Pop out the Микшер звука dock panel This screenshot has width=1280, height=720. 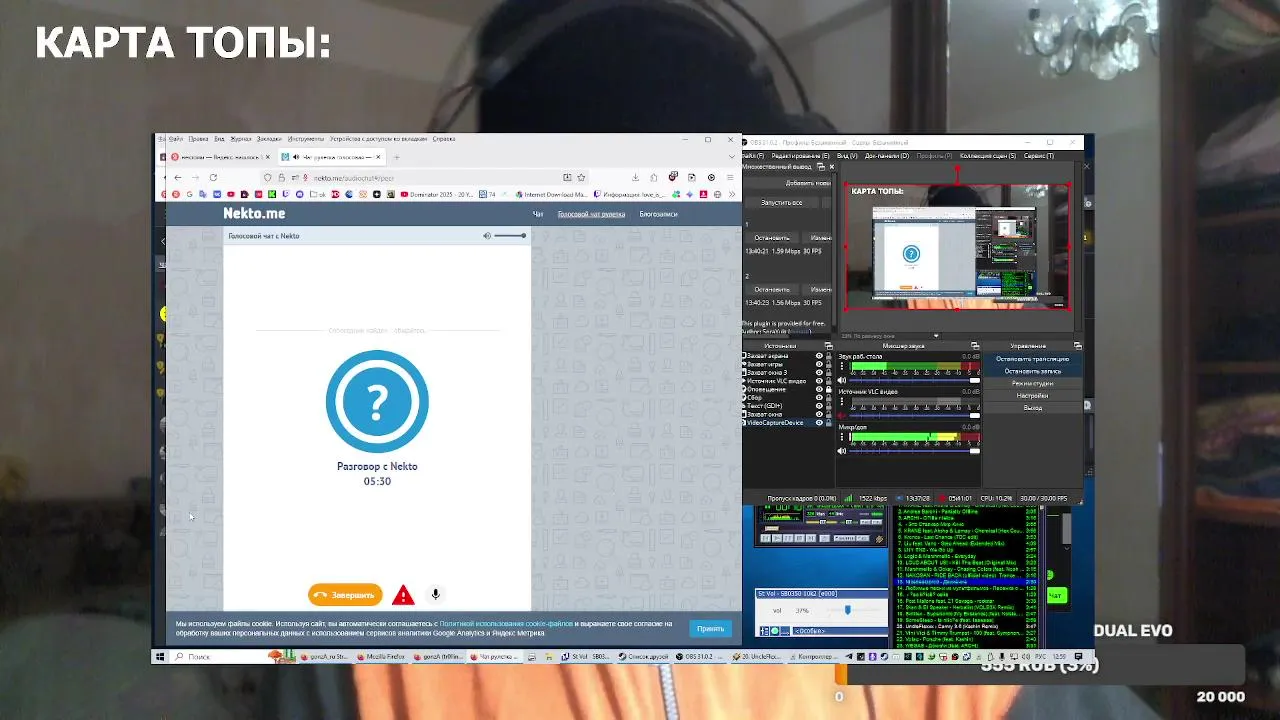click(x=975, y=346)
